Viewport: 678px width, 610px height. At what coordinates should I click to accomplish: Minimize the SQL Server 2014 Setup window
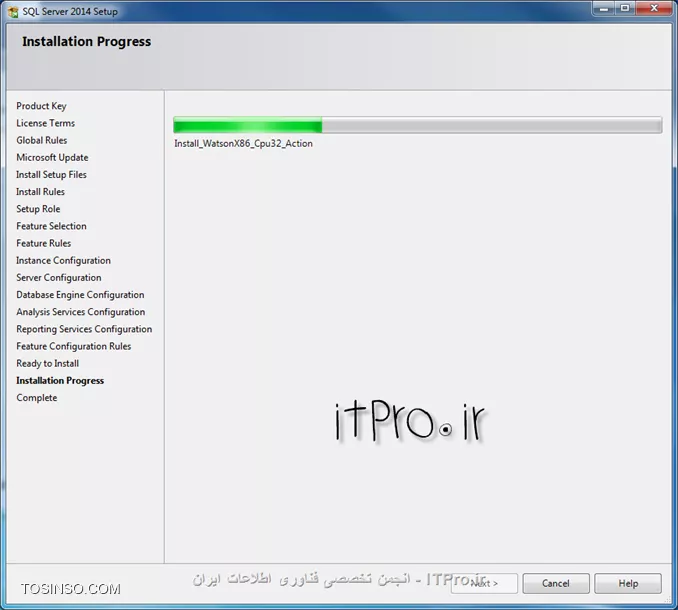click(604, 9)
